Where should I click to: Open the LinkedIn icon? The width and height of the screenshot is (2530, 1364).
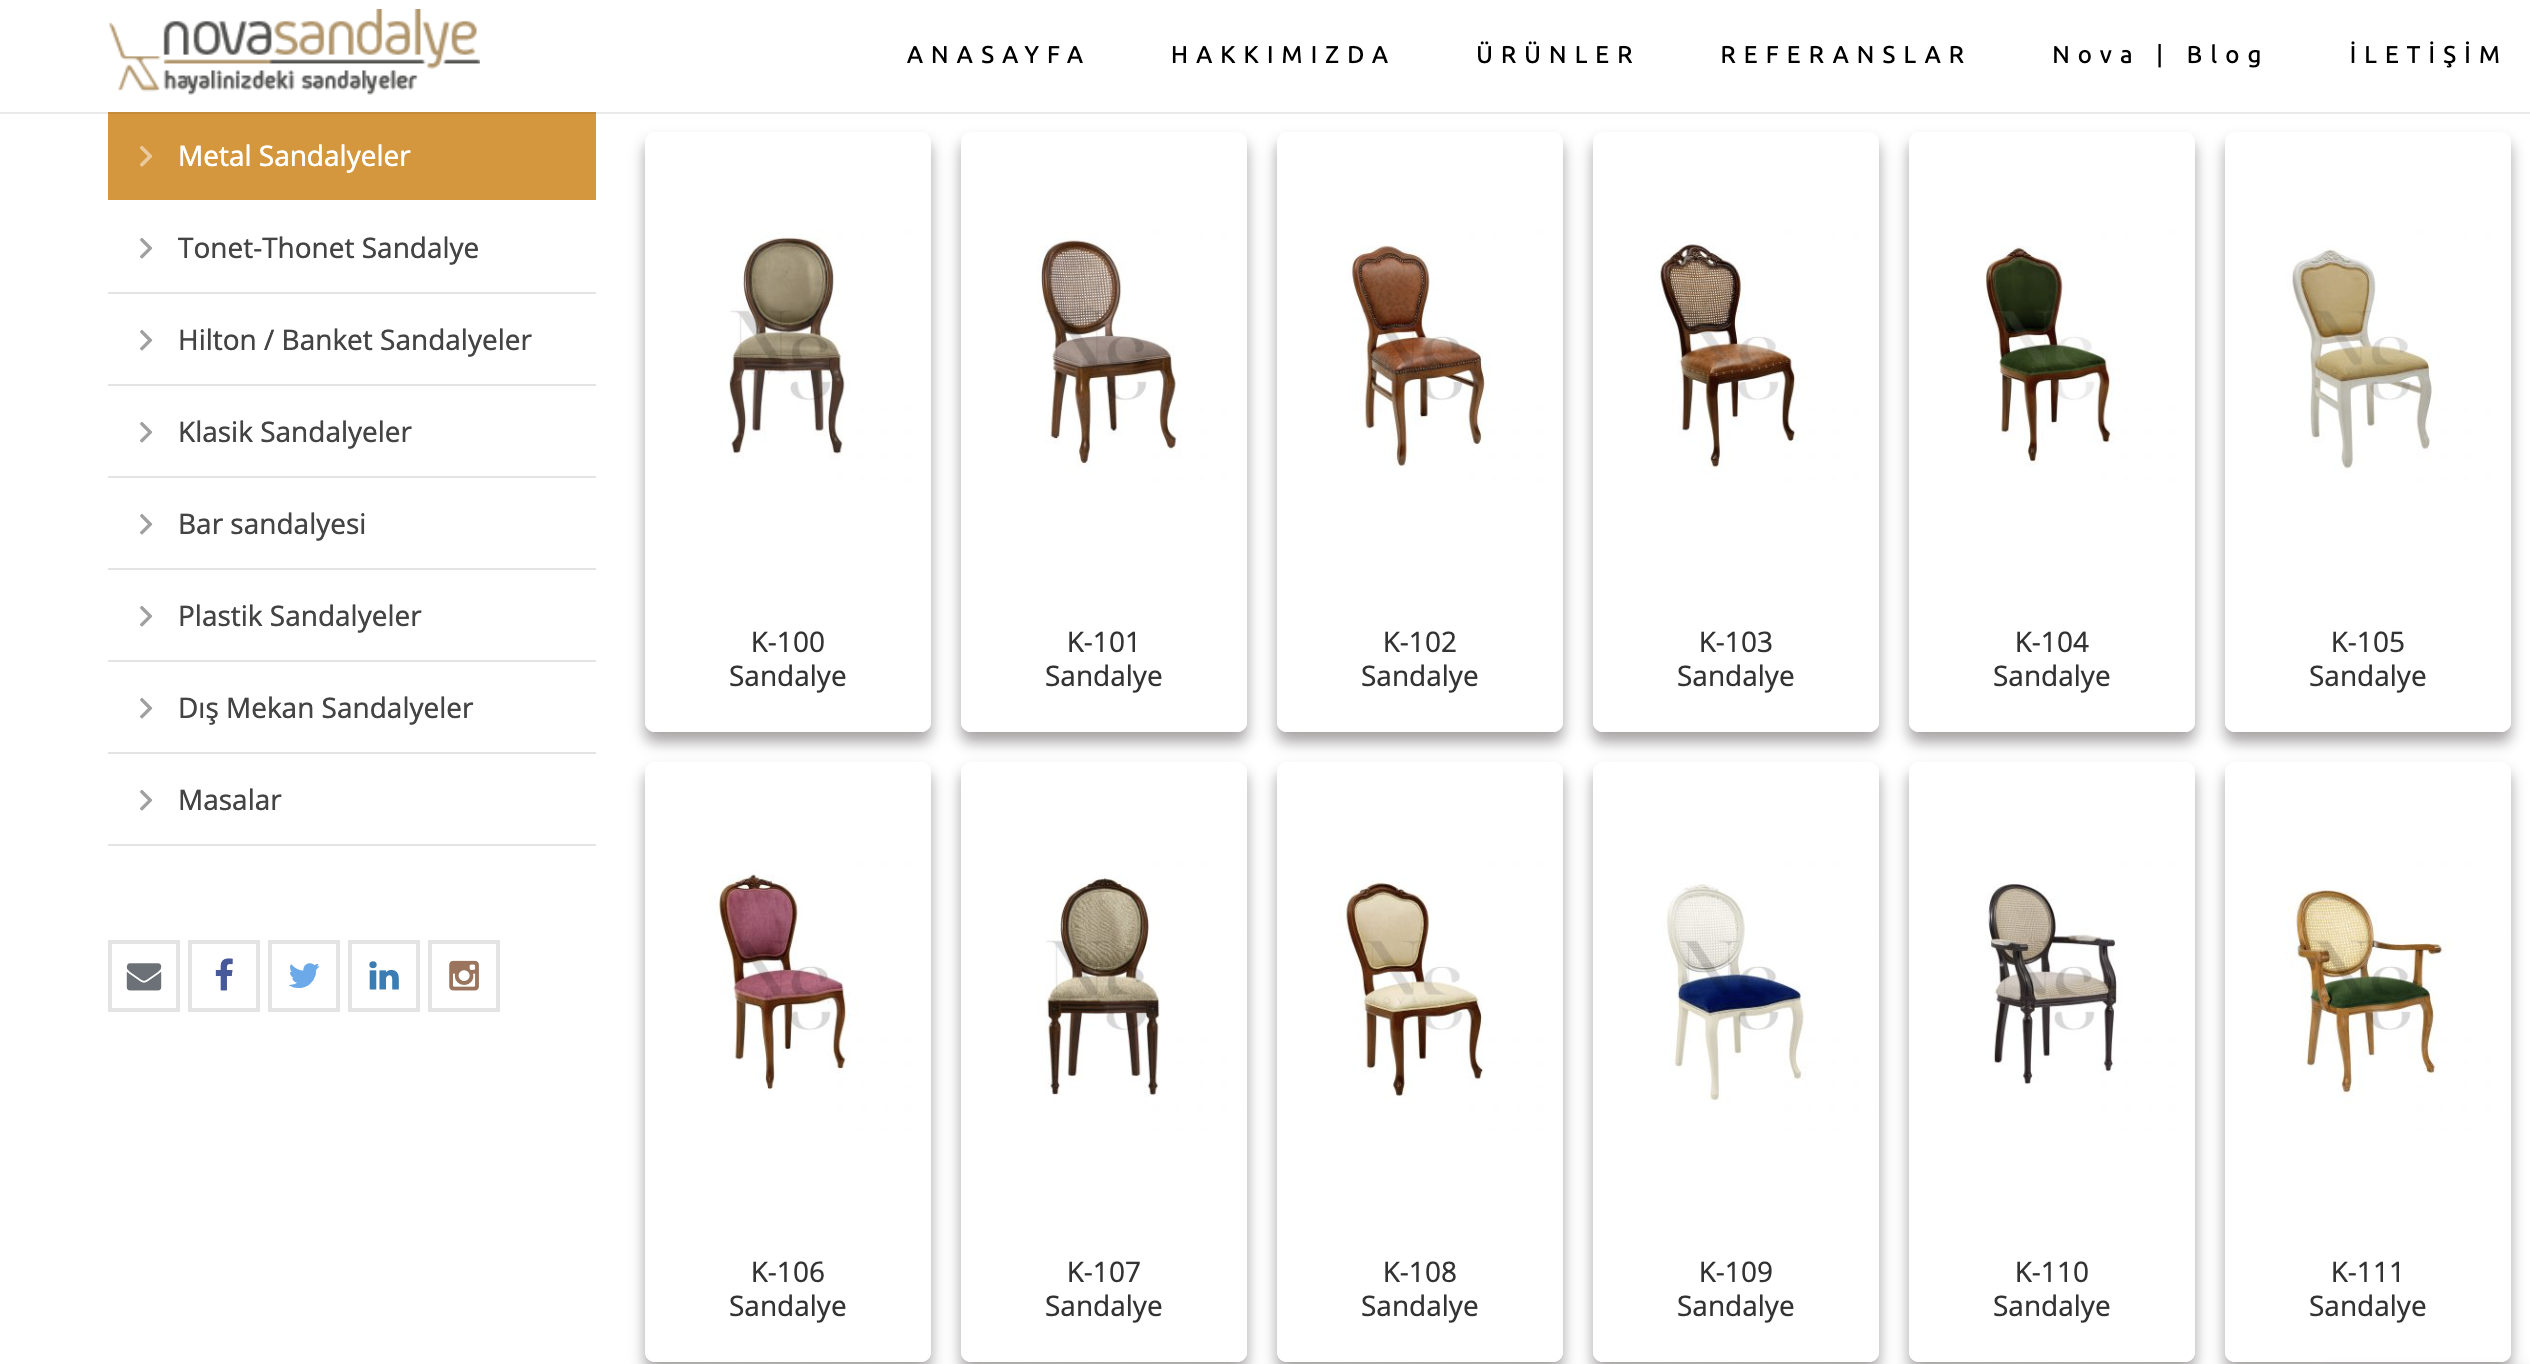coord(384,975)
